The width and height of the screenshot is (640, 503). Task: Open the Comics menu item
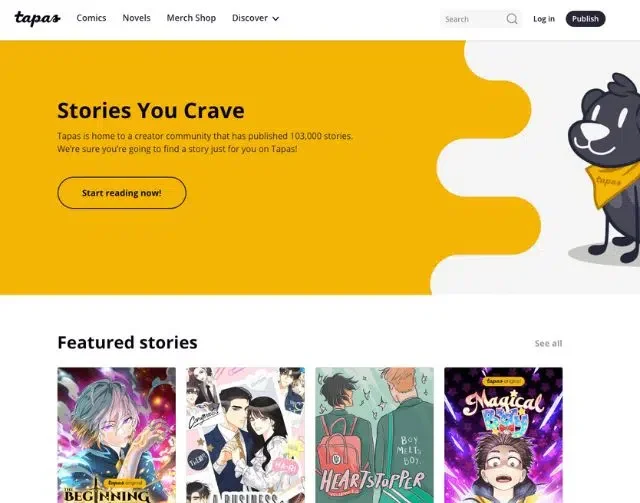pos(91,18)
